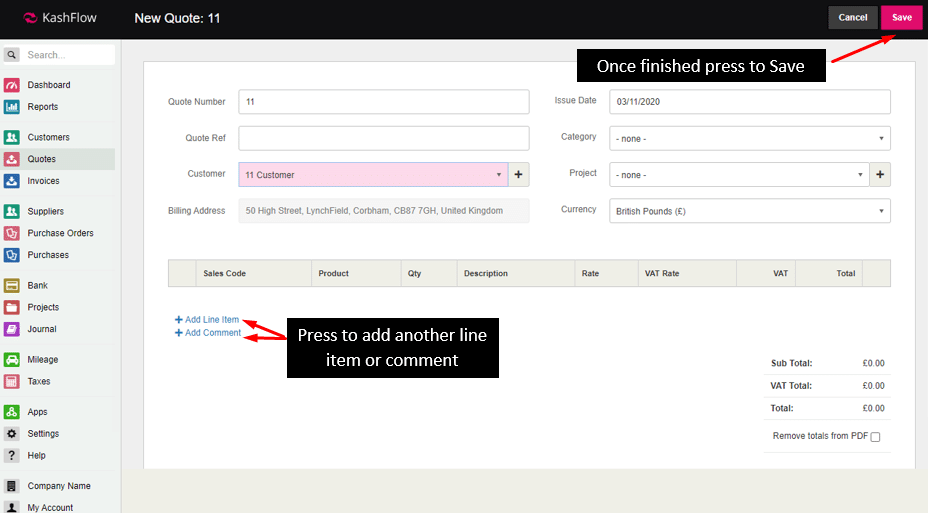This screenshot has width=928, height=519.
Task: Open Suppliers from the sidebar menu
Action: pos(46,211)
